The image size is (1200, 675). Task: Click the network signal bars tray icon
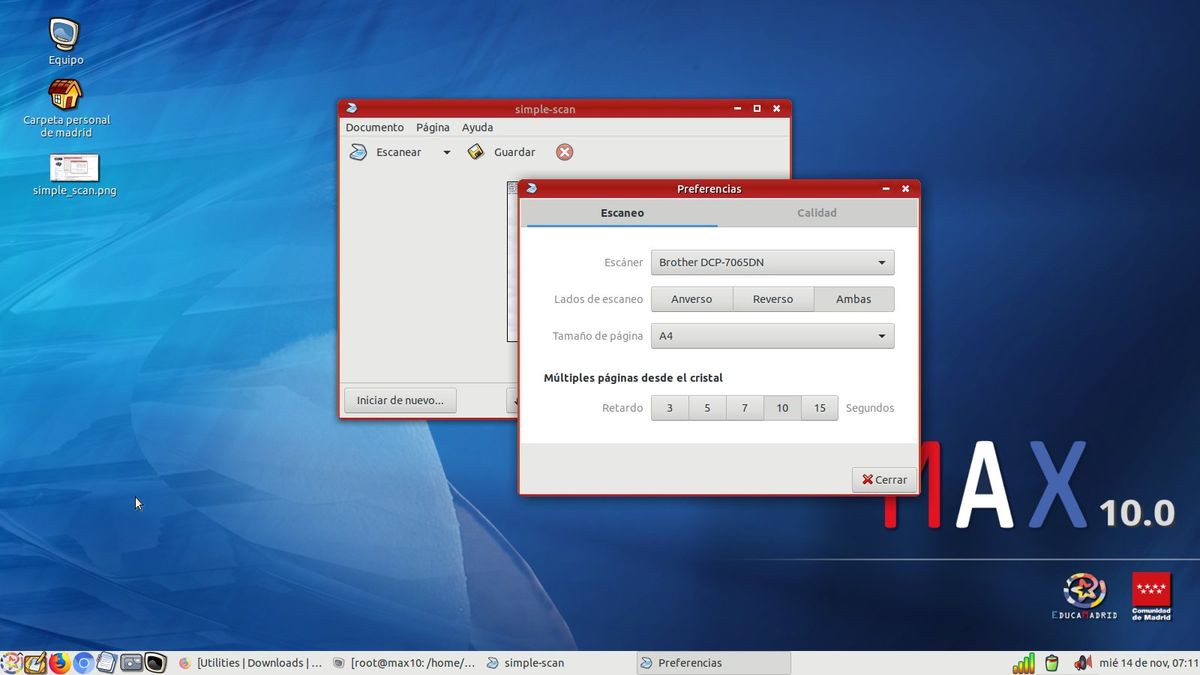(1023, 663)
